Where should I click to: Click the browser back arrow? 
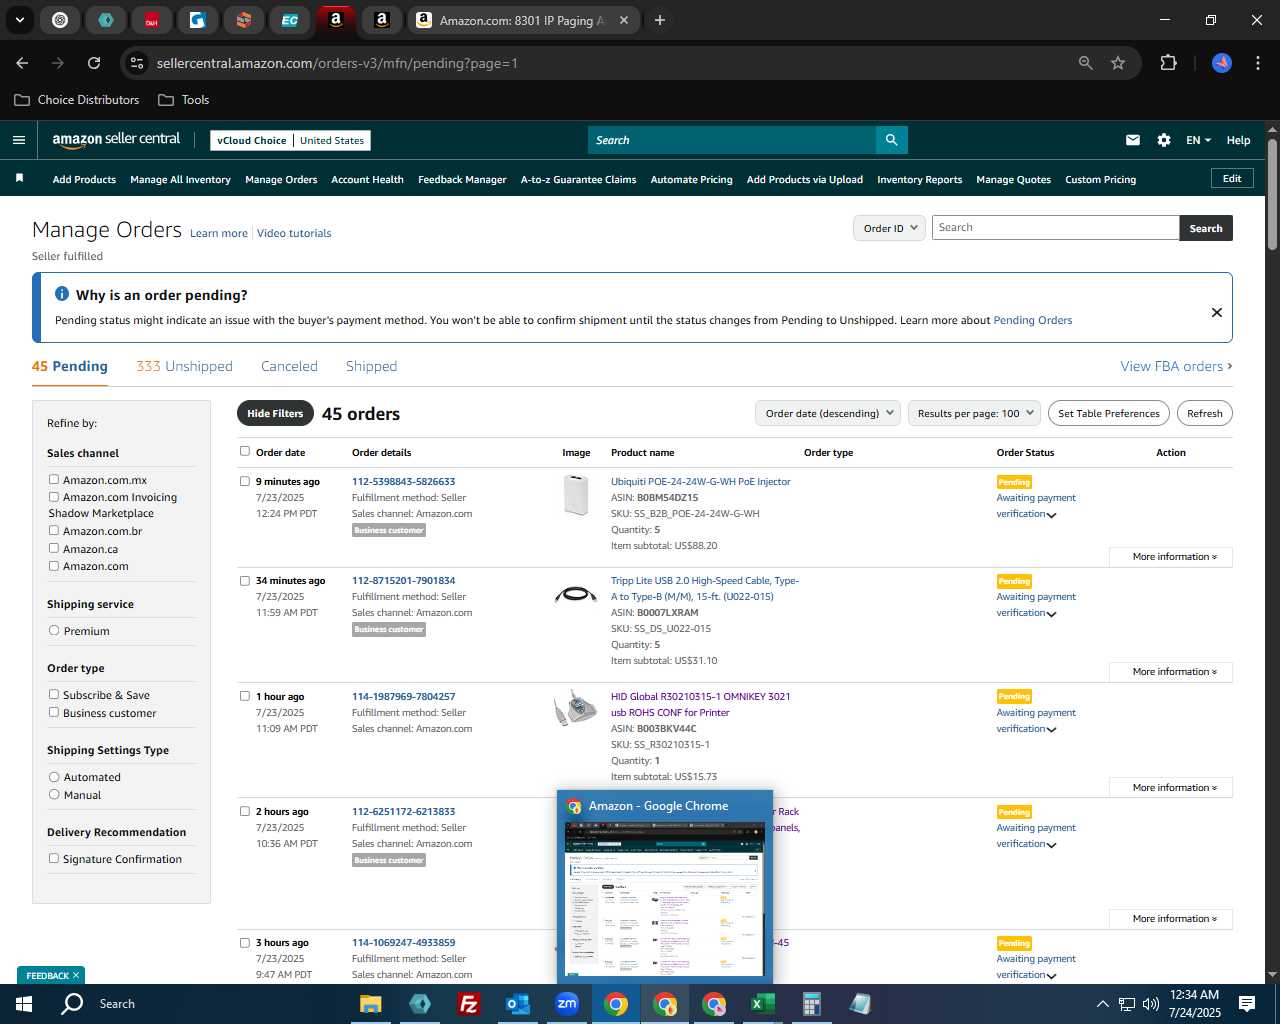(22, 63)
